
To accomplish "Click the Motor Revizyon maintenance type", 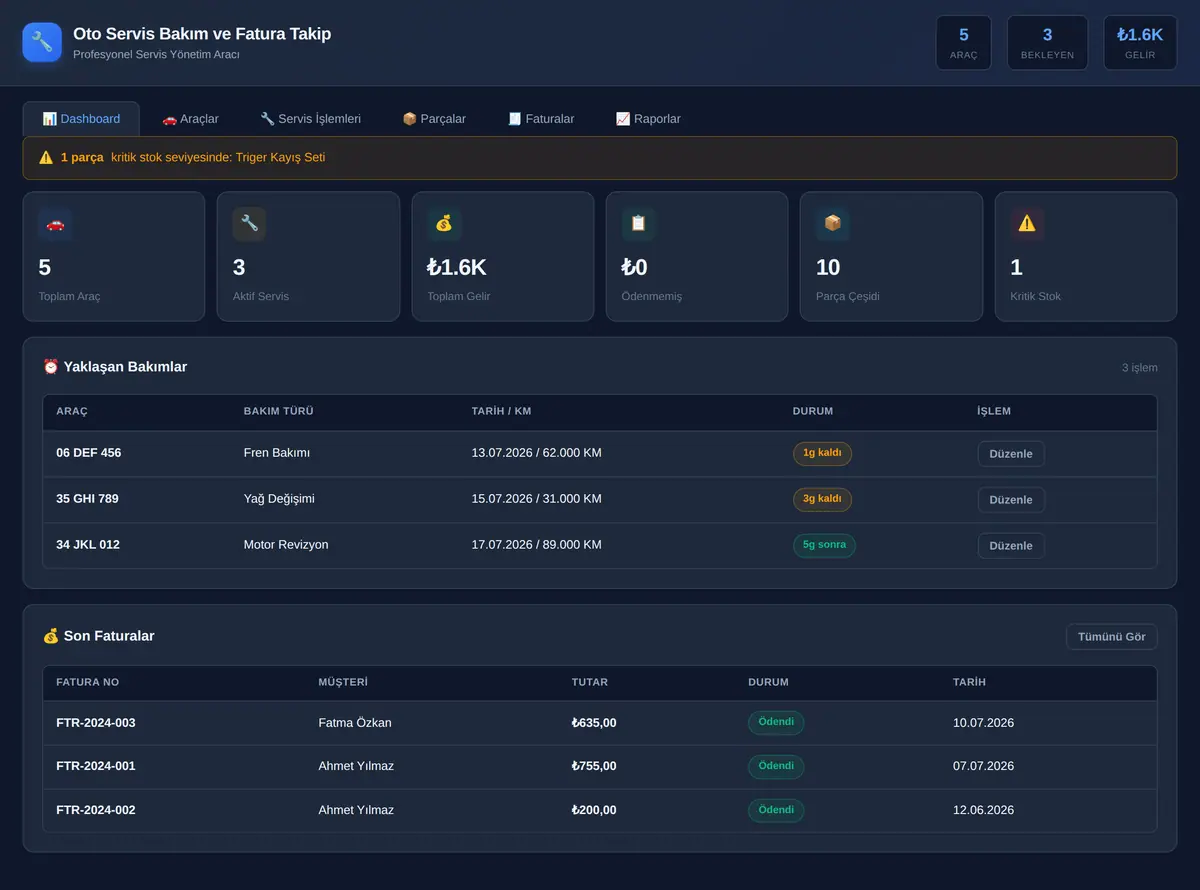I will (286, 545).
